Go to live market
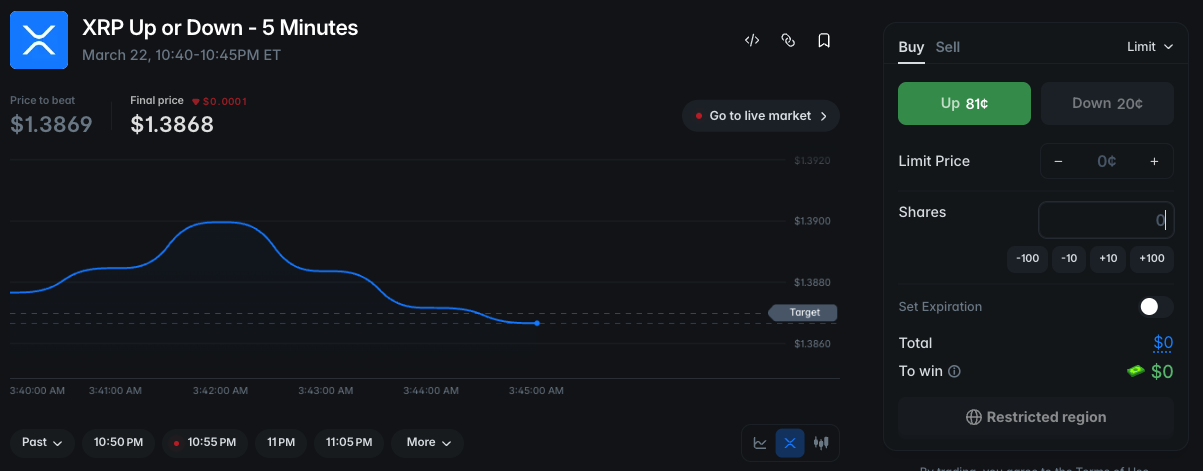 click(x=760, y=116)
